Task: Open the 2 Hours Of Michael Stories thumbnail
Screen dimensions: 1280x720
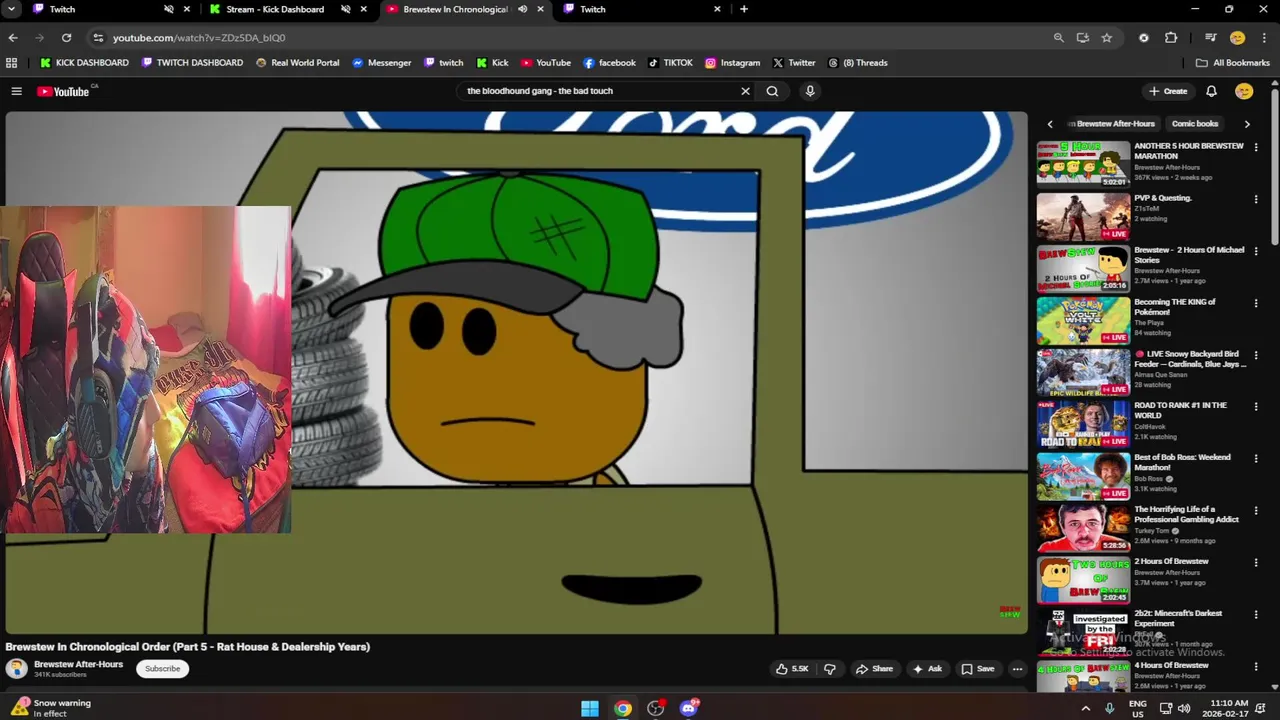Action: [x=1083, y=268]
